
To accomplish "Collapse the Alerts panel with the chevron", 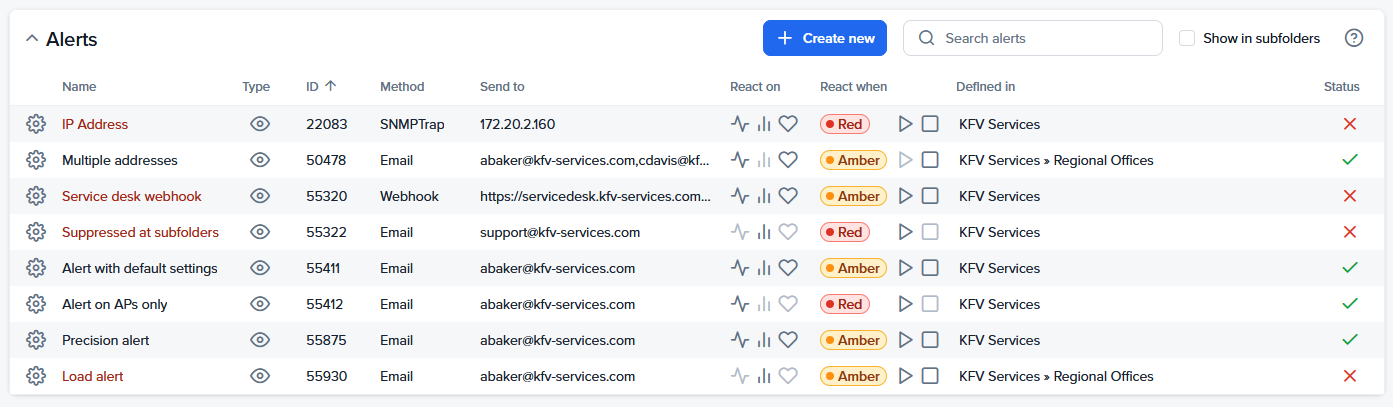I will pos(31,38).
